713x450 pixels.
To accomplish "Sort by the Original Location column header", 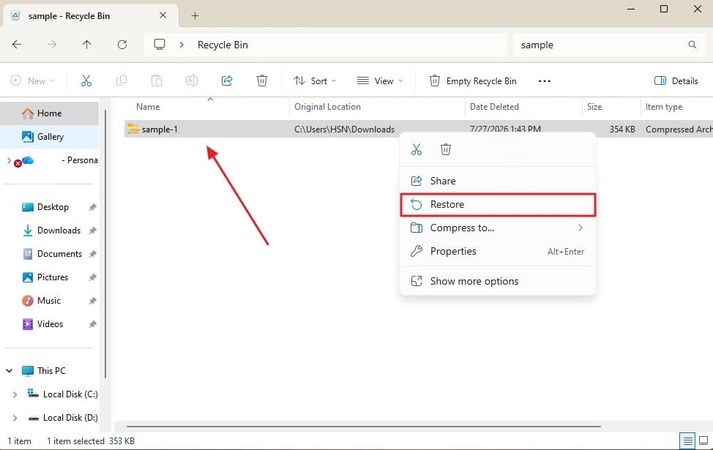I will coord(327,107).
